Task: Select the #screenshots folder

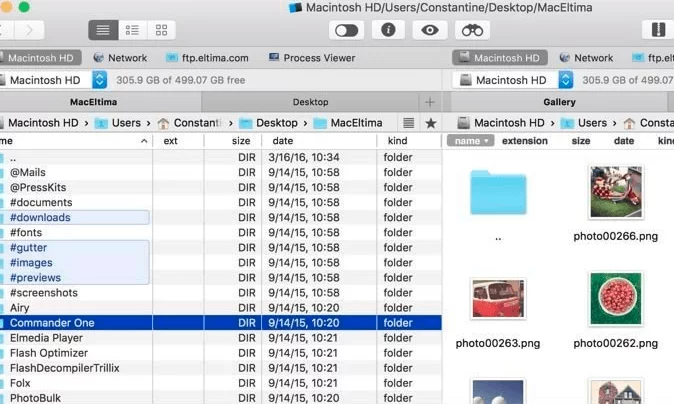Action: point(221,293)
